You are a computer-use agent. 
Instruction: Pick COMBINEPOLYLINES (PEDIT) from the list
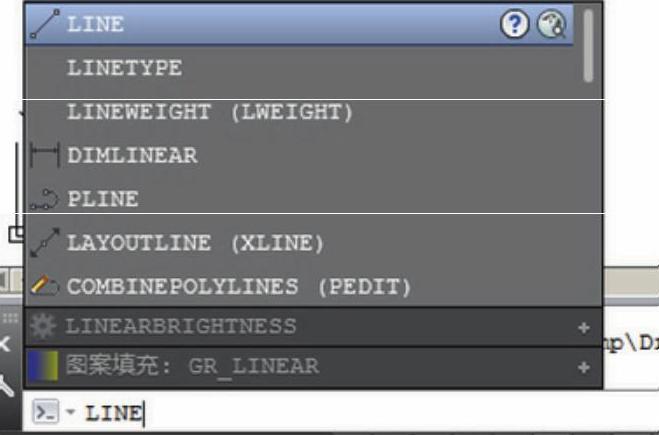tap(238, 287)
